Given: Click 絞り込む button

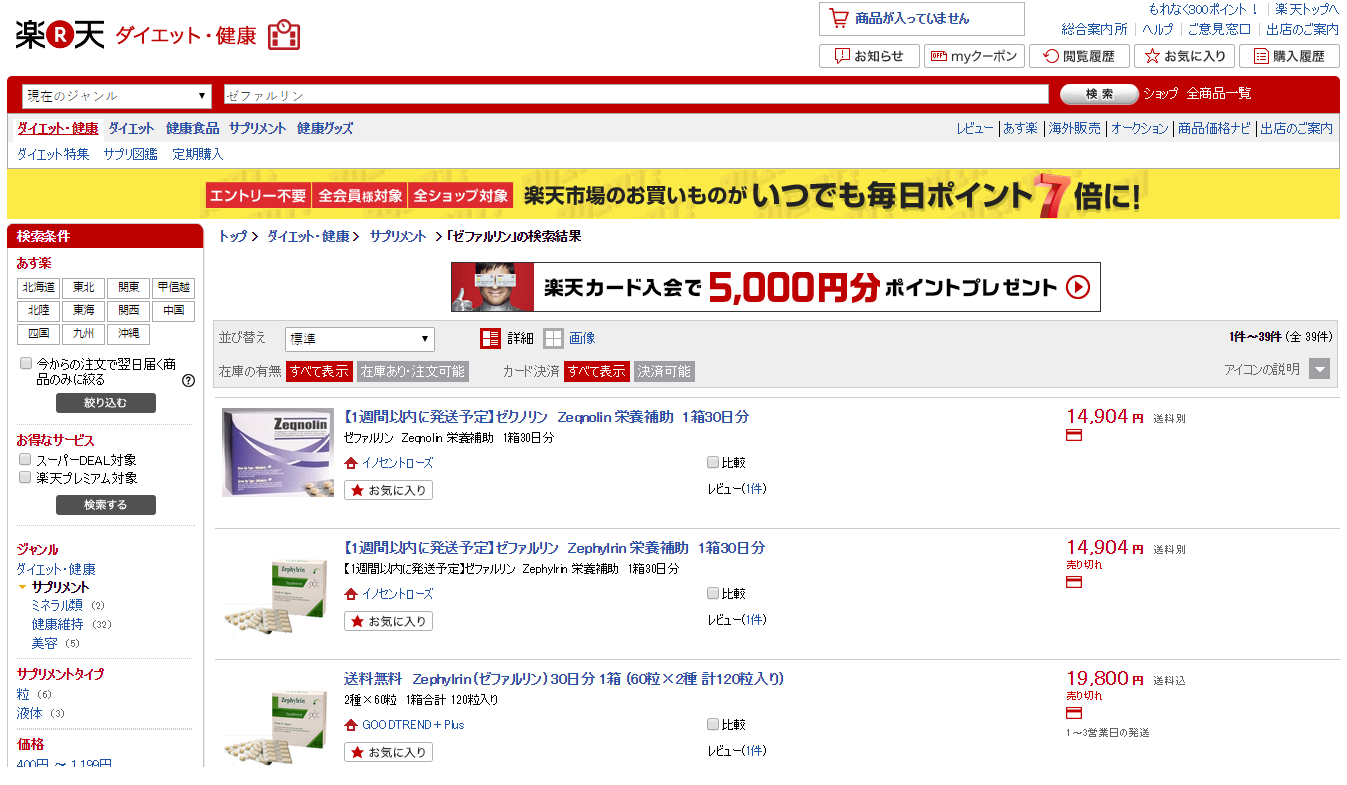Looking at the screenshot, I should click(x=106, y=403).
